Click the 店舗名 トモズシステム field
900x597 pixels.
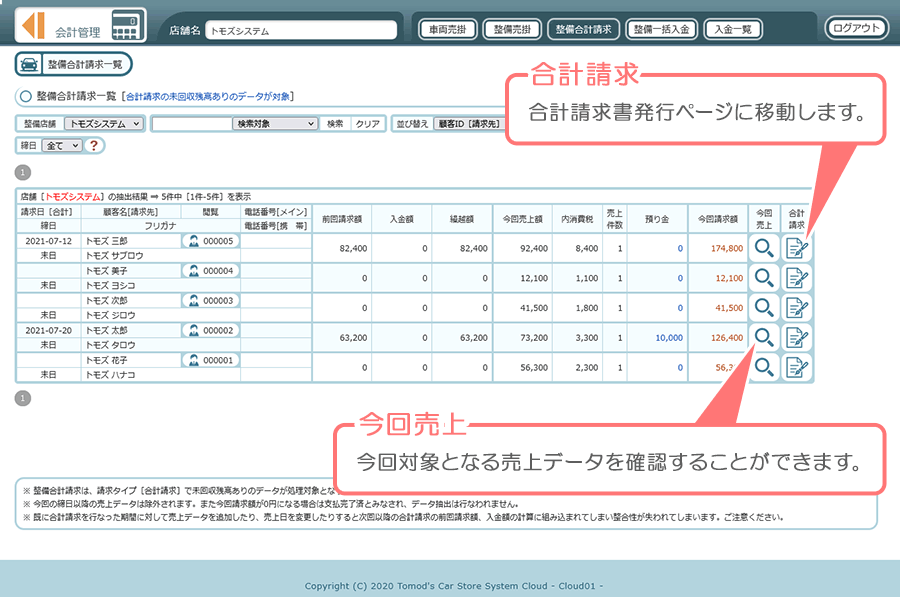(301, 30)
